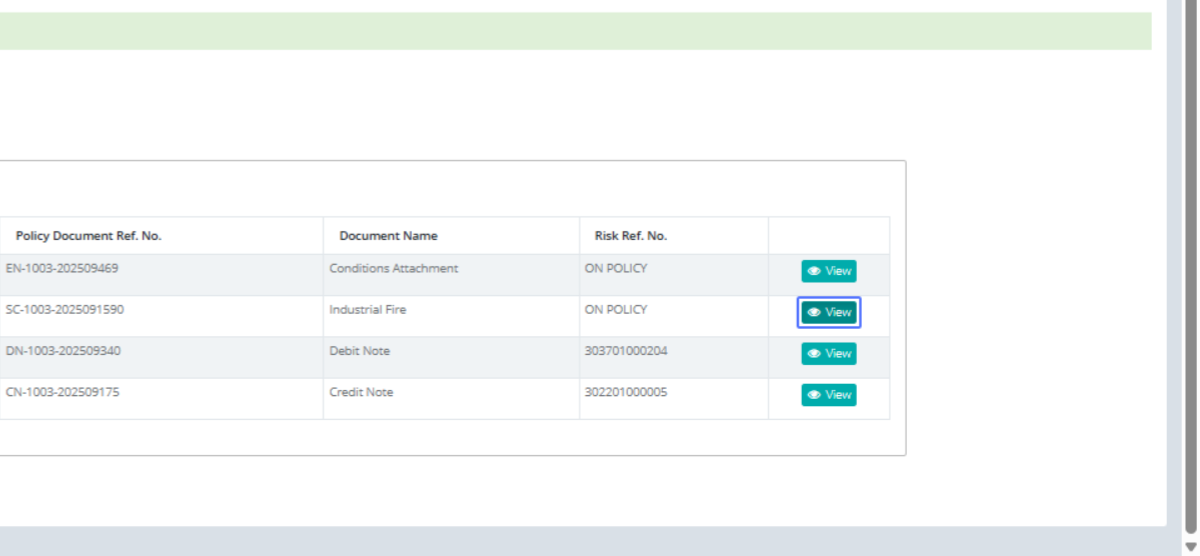The width and height of the screenshot is (1200, 556).
Task: Click the Policy Document Ref. No. column header
Action: tap(88, 236)
